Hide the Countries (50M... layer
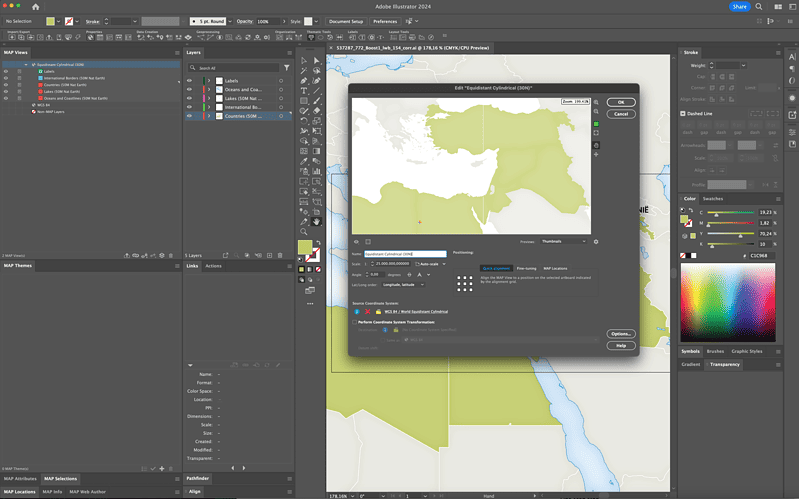The image size is (799, 499). pyautogui.click(x=189, y=116)
